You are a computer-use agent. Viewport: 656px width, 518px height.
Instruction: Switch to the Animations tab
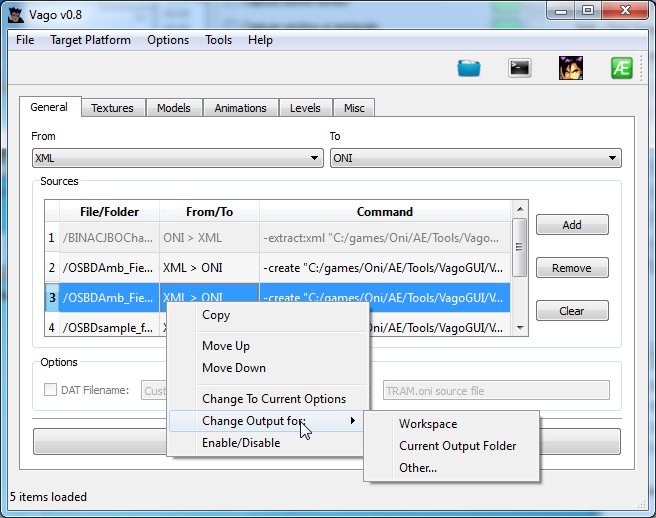(241, 108)
